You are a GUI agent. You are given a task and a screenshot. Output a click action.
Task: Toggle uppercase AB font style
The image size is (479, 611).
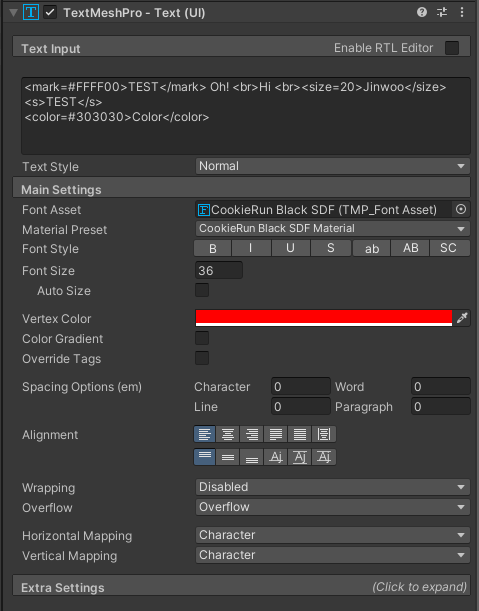pos(410,248)
